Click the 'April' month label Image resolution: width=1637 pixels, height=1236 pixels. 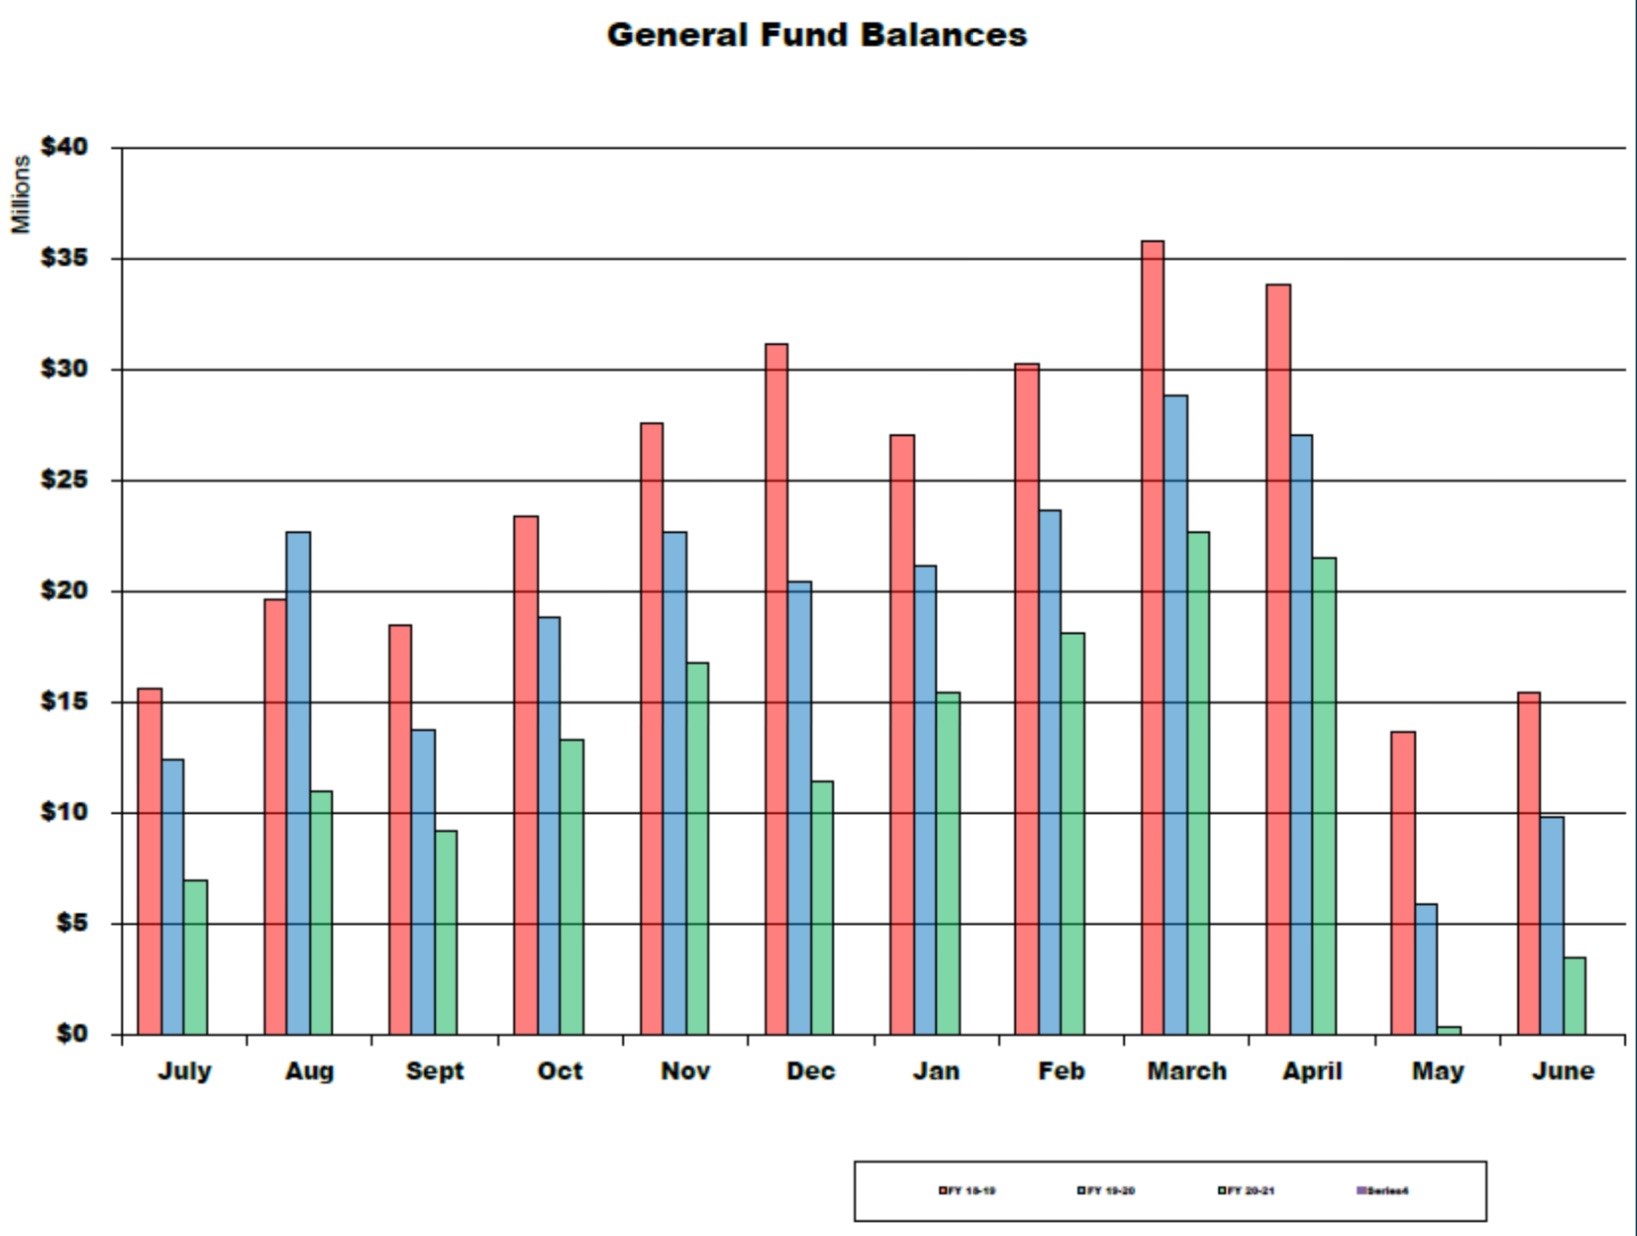pyautogui.click(x=1312, y=1072)
